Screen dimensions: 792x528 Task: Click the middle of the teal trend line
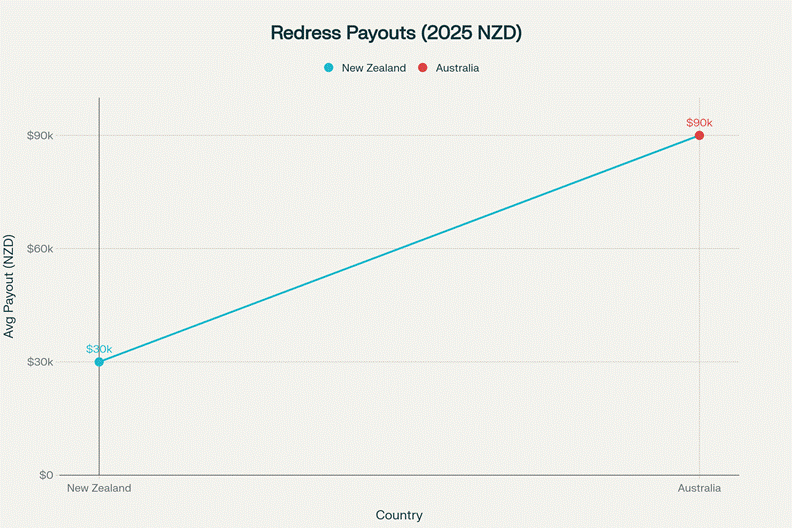[x=399, y=249]
